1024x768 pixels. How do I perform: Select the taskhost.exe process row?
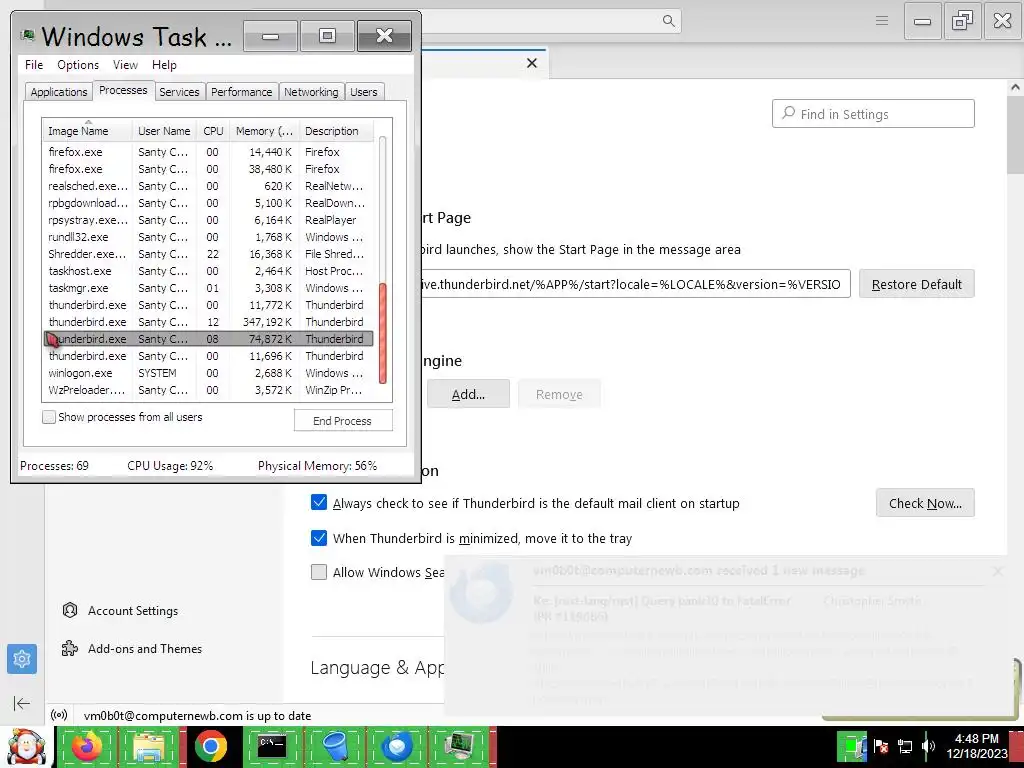coord(209,271)
